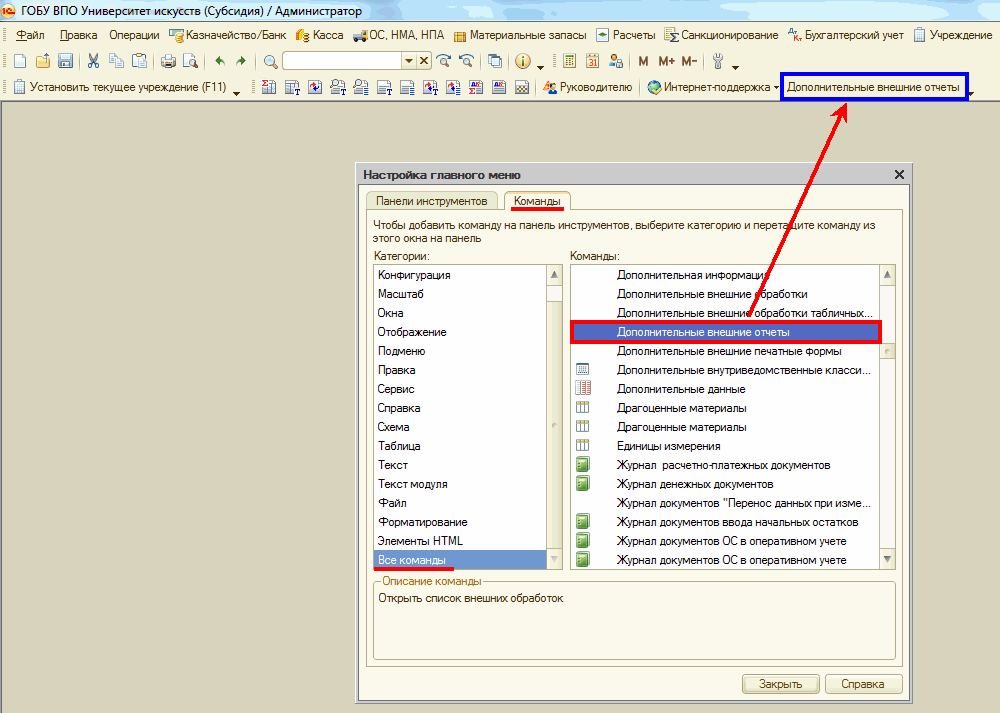The height and width of the screenshot is (713, 1000).
Task: Open the calculator icon in toolbar
Action: pyautogui.click(x=569, y=61)
